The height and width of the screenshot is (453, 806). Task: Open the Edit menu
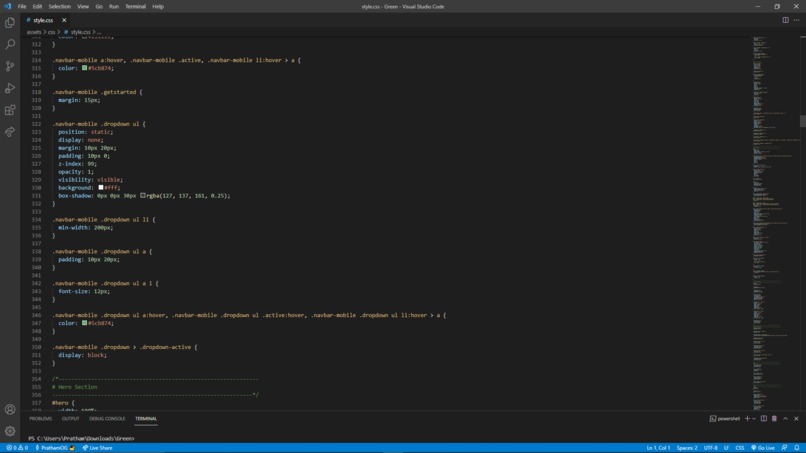coord(37,7)
